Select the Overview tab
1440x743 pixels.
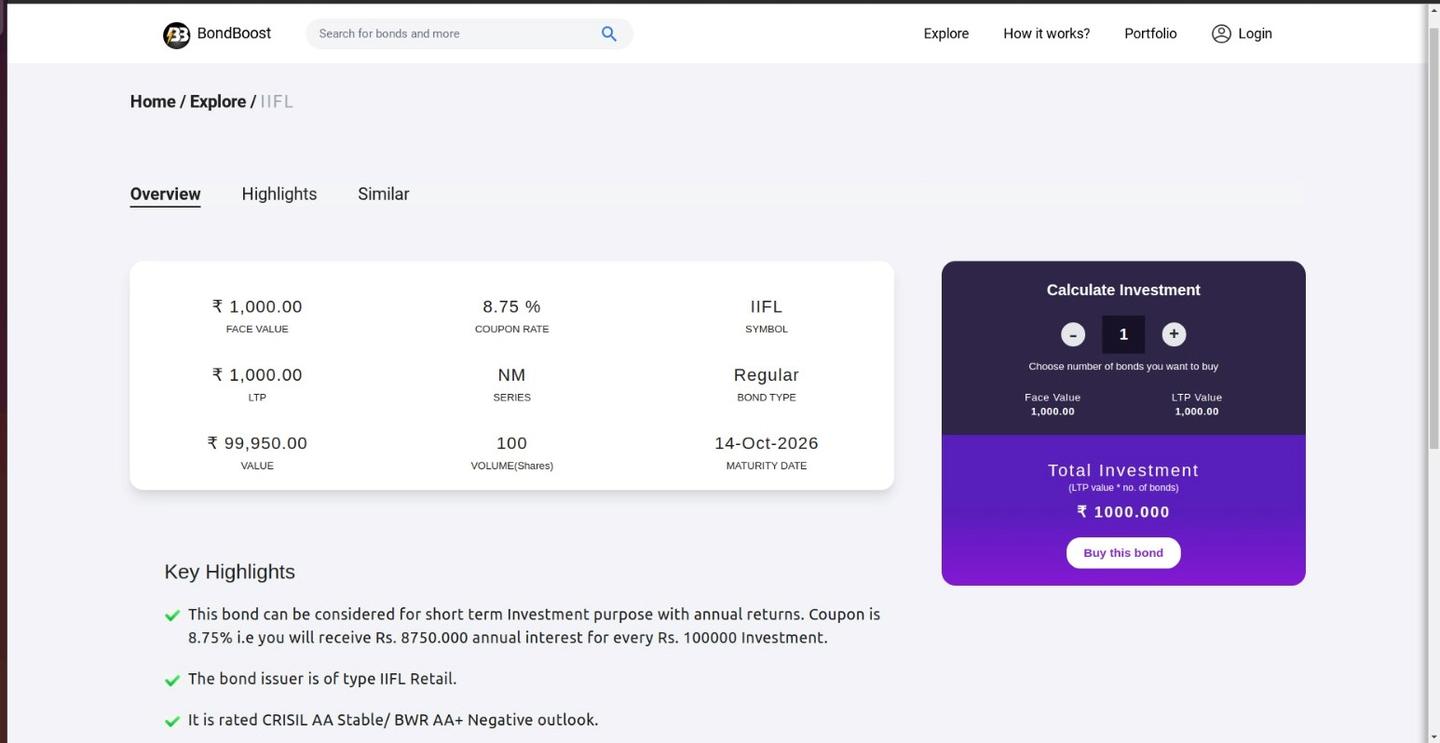tap(165, 194)
